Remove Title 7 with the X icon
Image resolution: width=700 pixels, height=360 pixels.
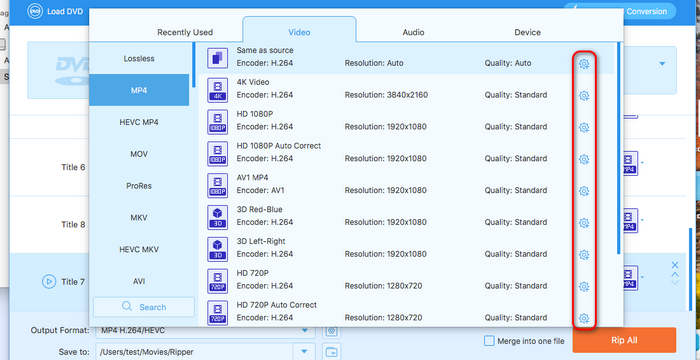pos(675,265)
